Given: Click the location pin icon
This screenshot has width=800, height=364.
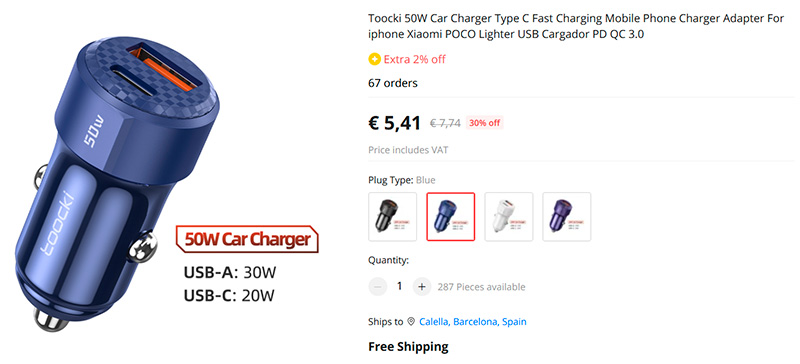Looking at the screenshot, I should coord(411,322).
